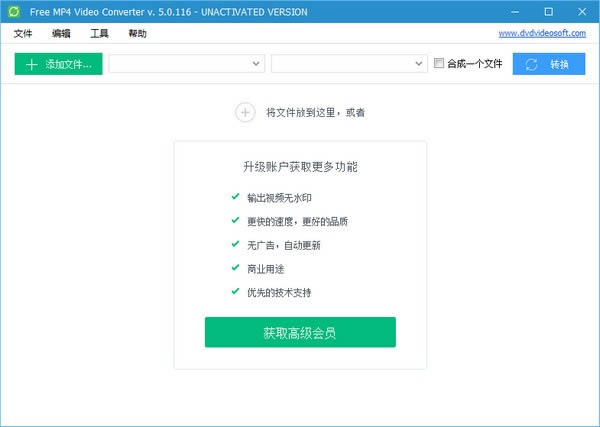Click the 添加文件... button

(59, 64)
